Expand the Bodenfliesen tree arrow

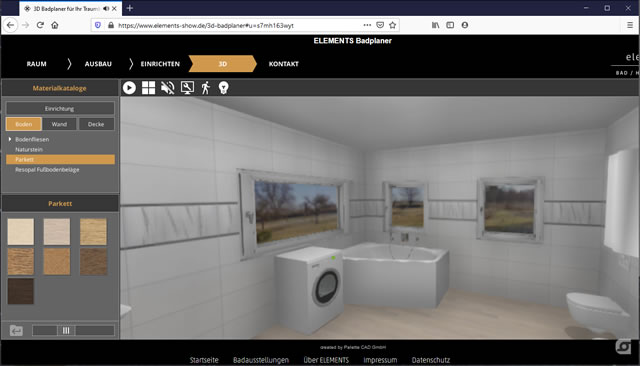point(10,139)
